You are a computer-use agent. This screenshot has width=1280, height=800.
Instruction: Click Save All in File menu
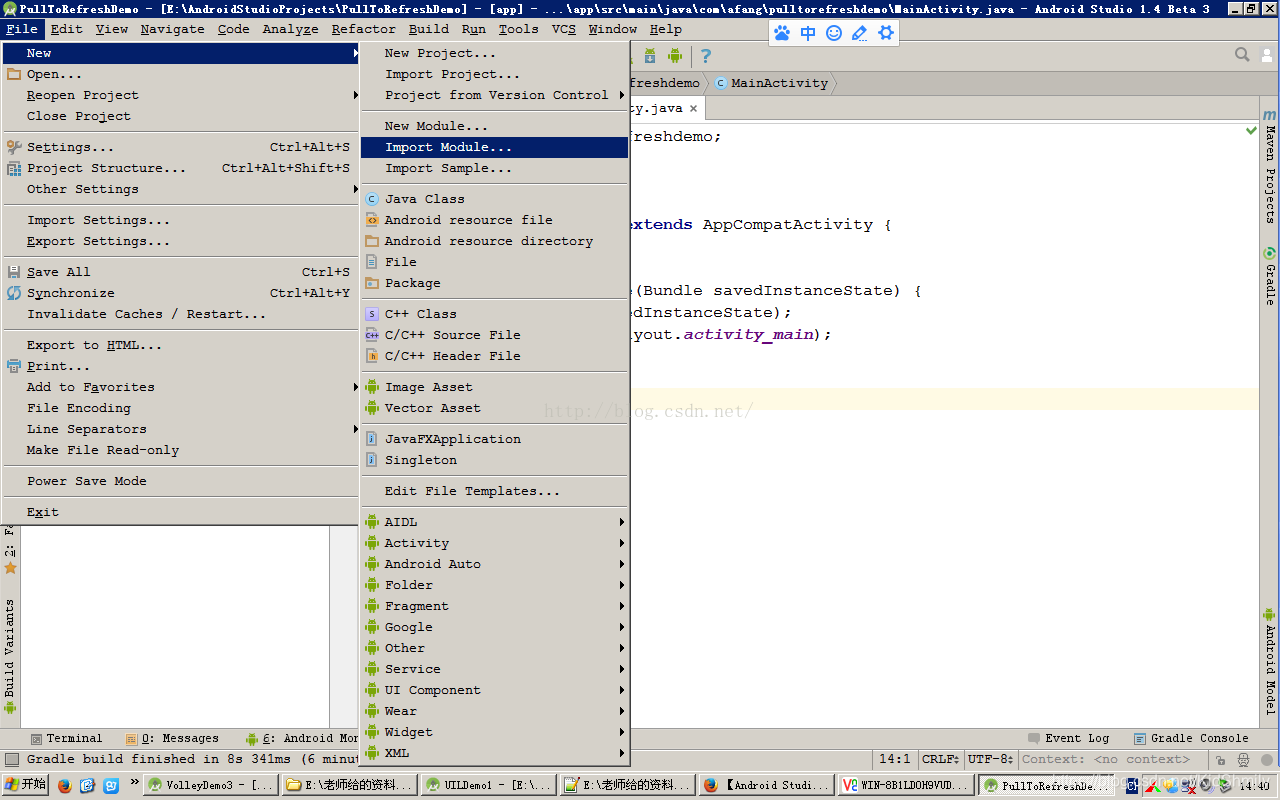point(181,272)
